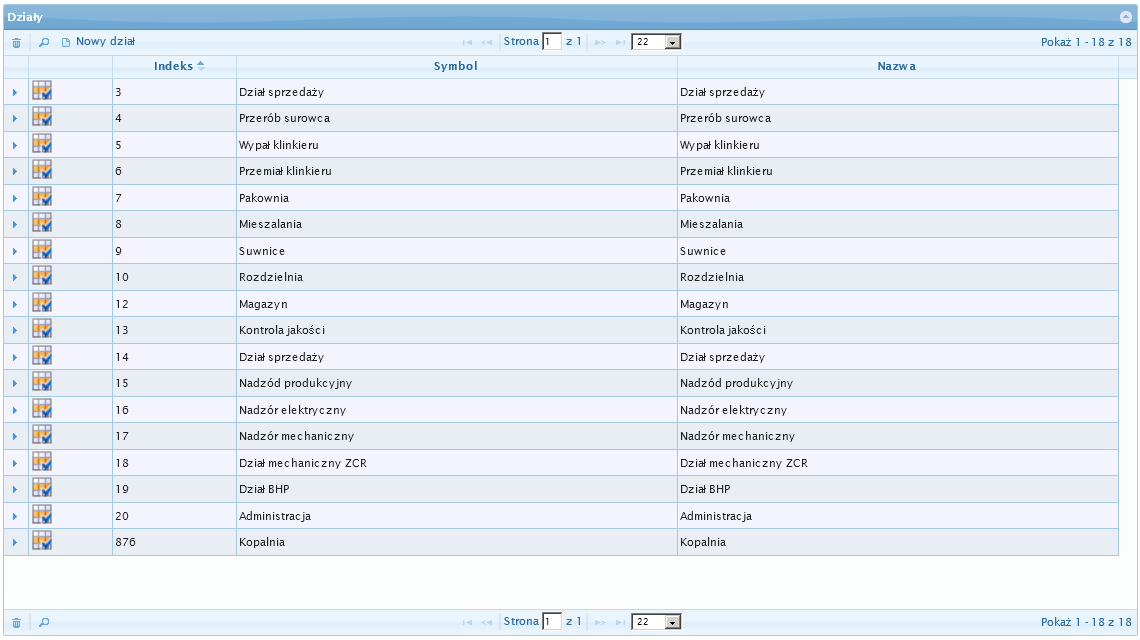Expand the Przerób surowca row
The image size is (1140, 640).
tap(15, 119)
